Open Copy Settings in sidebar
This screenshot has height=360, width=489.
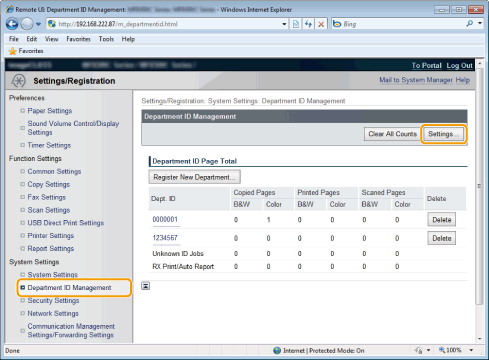point(49,184)
